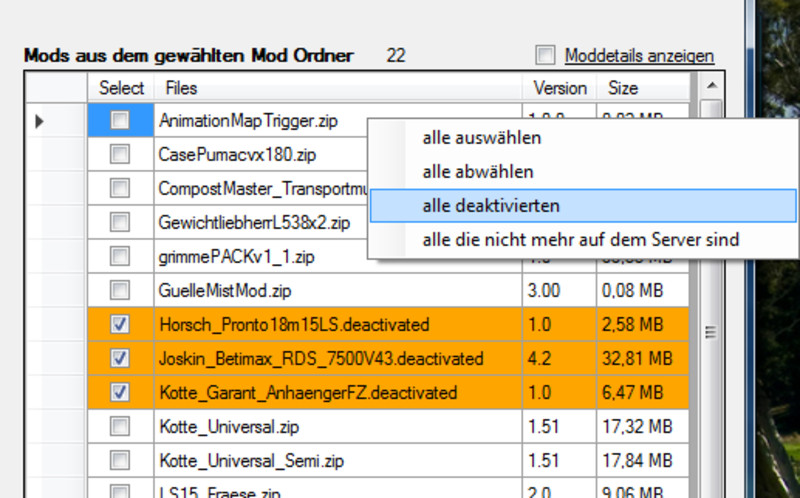Choose 'alle auswählen' from context menu
Viewport: 800px width, 498px height.
pos(481,138)
